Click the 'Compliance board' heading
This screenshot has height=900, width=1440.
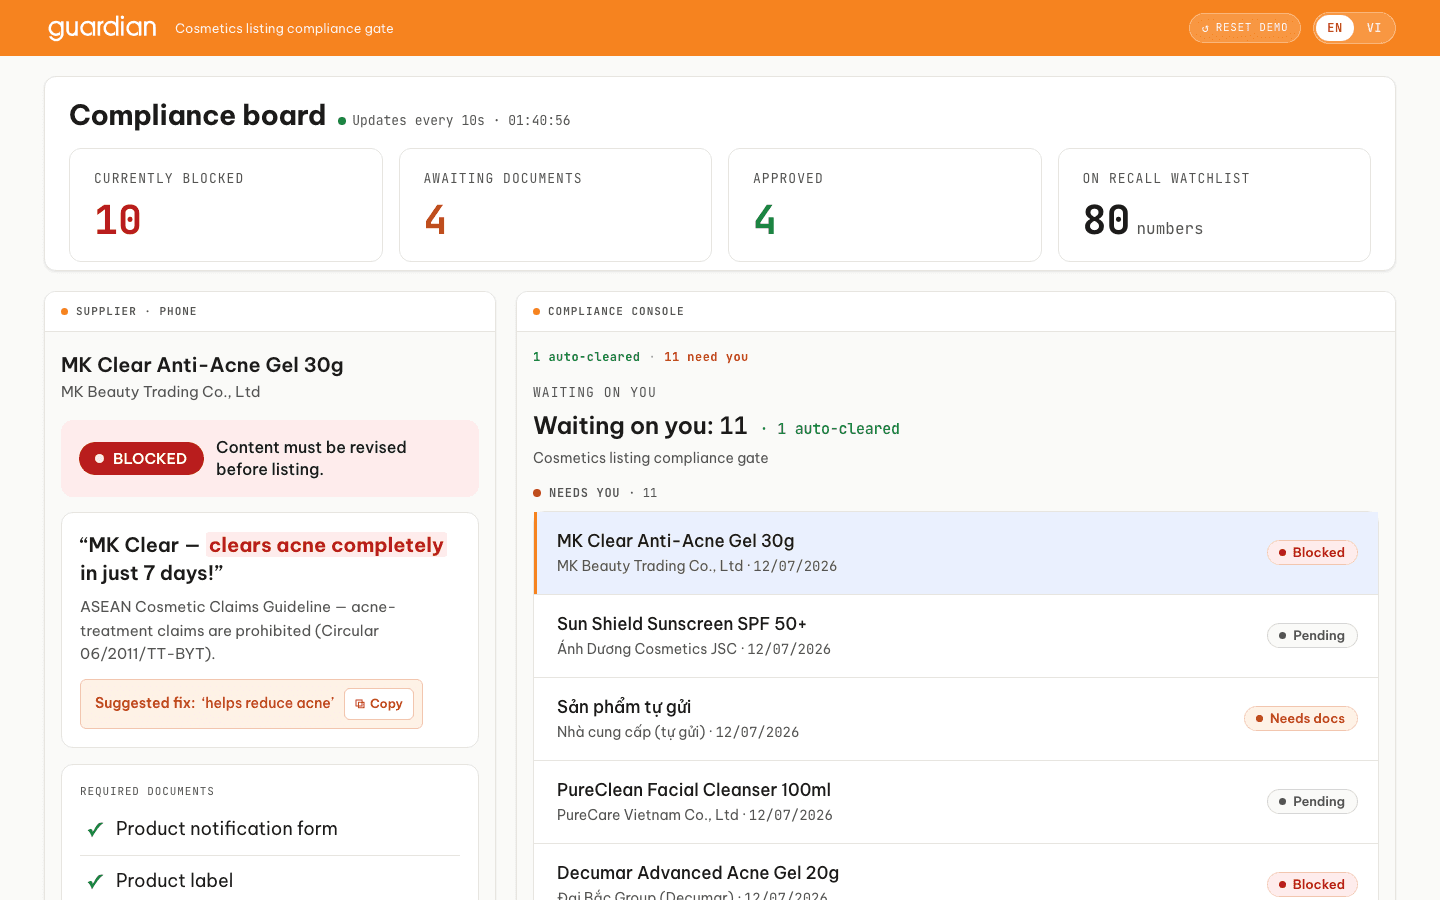point(198,115)
